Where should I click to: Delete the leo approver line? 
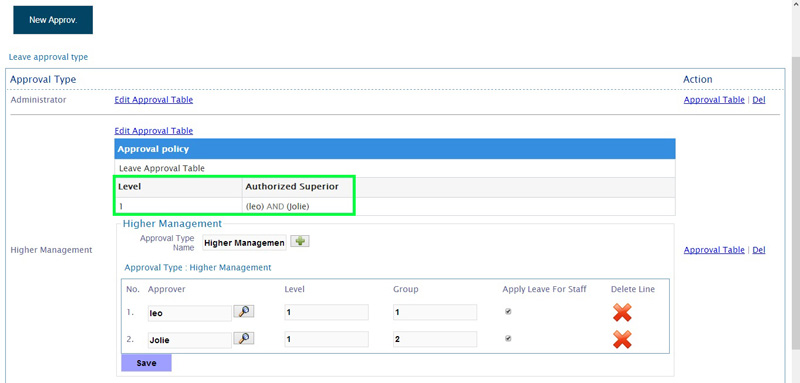622,313
